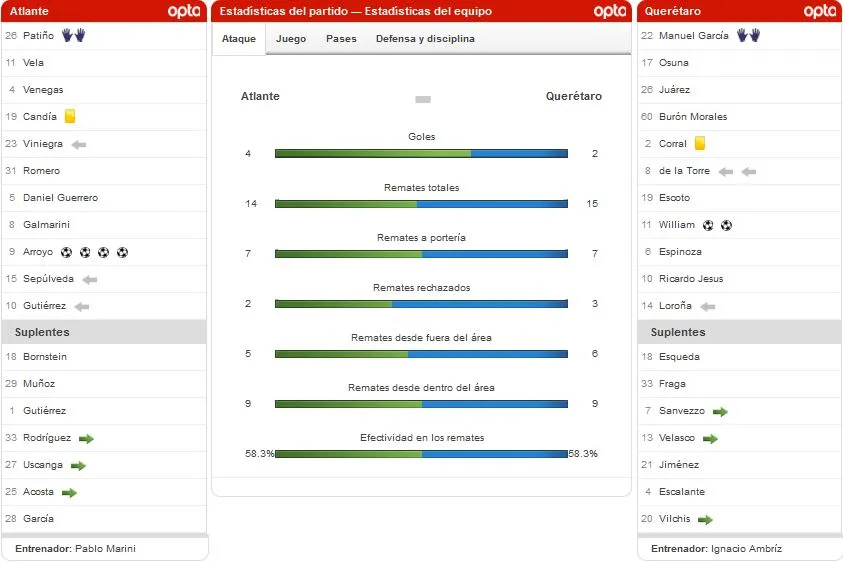Screen dimensions: 843x562
Task: Select the Ataque tab
Action: click(x=239, y=39)
